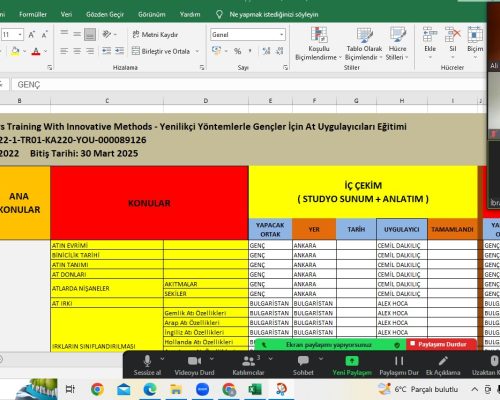Click Ekle insert cells button
This screenshot has width=500, height=400.
(430, 43)
